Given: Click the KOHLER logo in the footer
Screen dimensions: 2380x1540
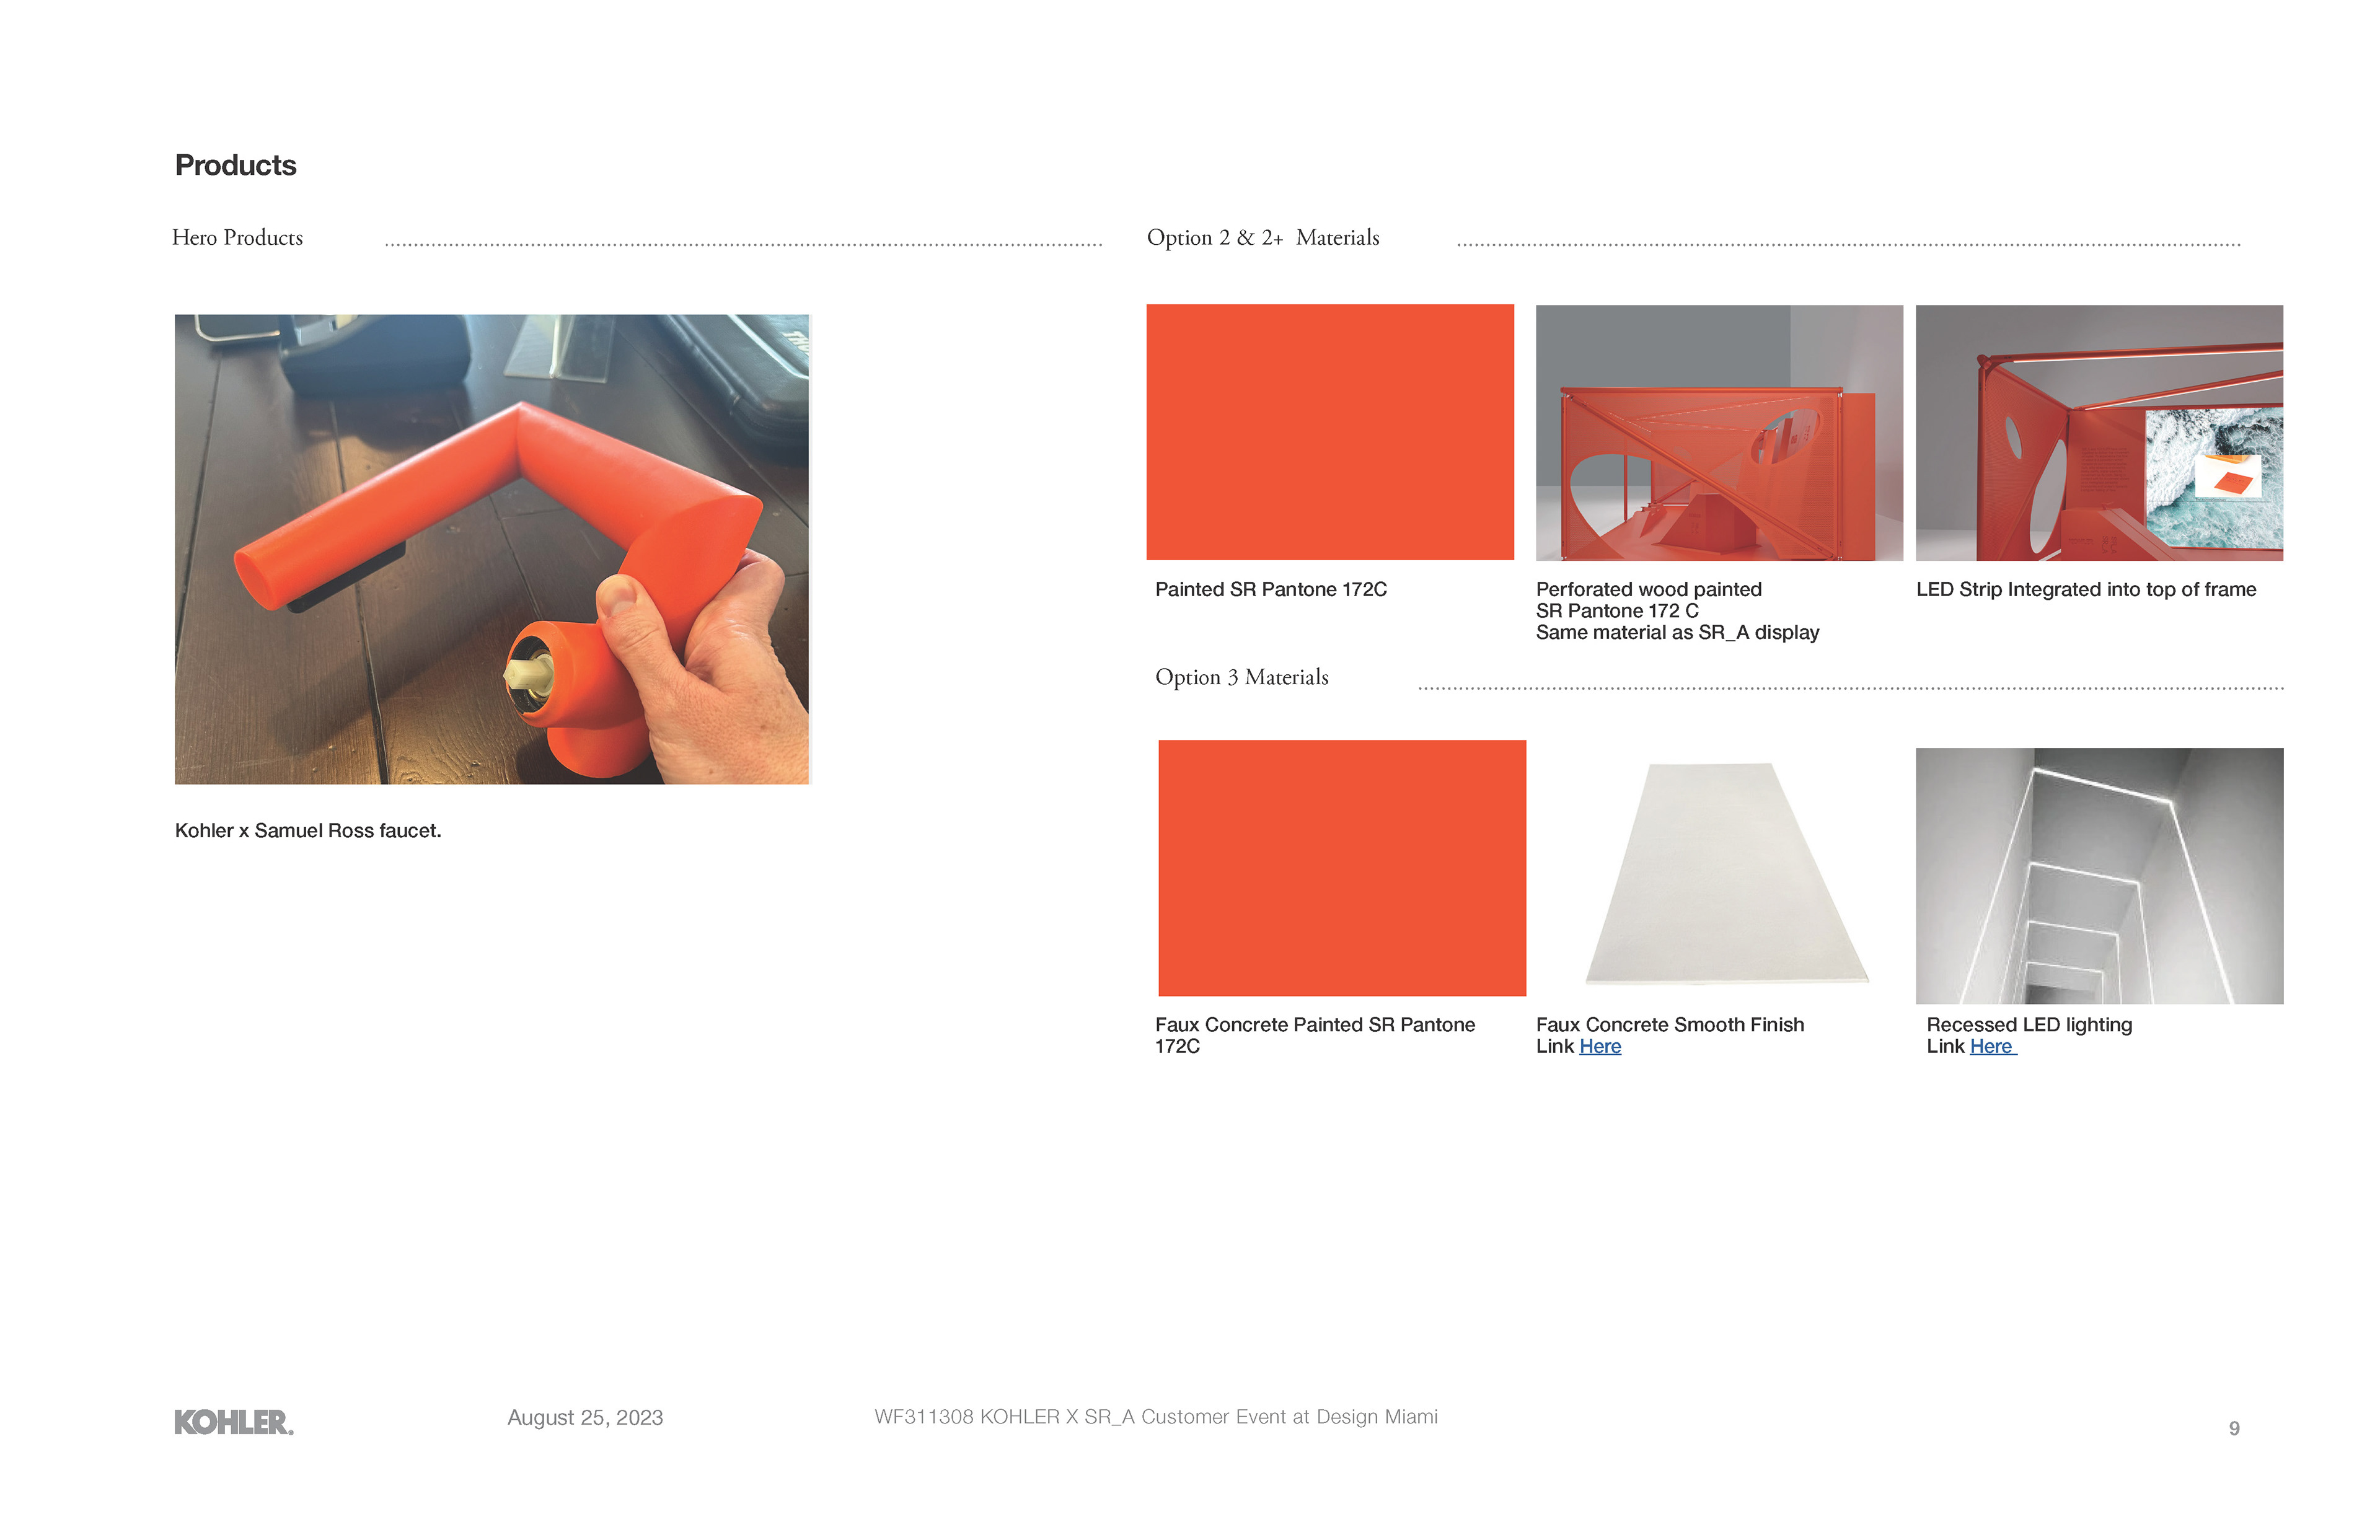Looking at the screenshot, I should 234,1422.
